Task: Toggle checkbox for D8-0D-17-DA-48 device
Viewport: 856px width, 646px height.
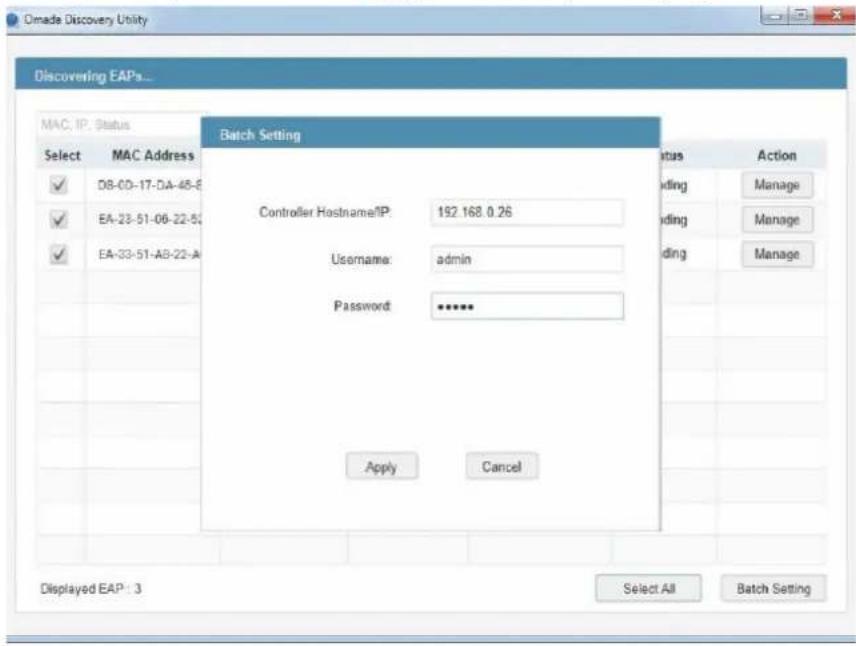Action: 58,185
